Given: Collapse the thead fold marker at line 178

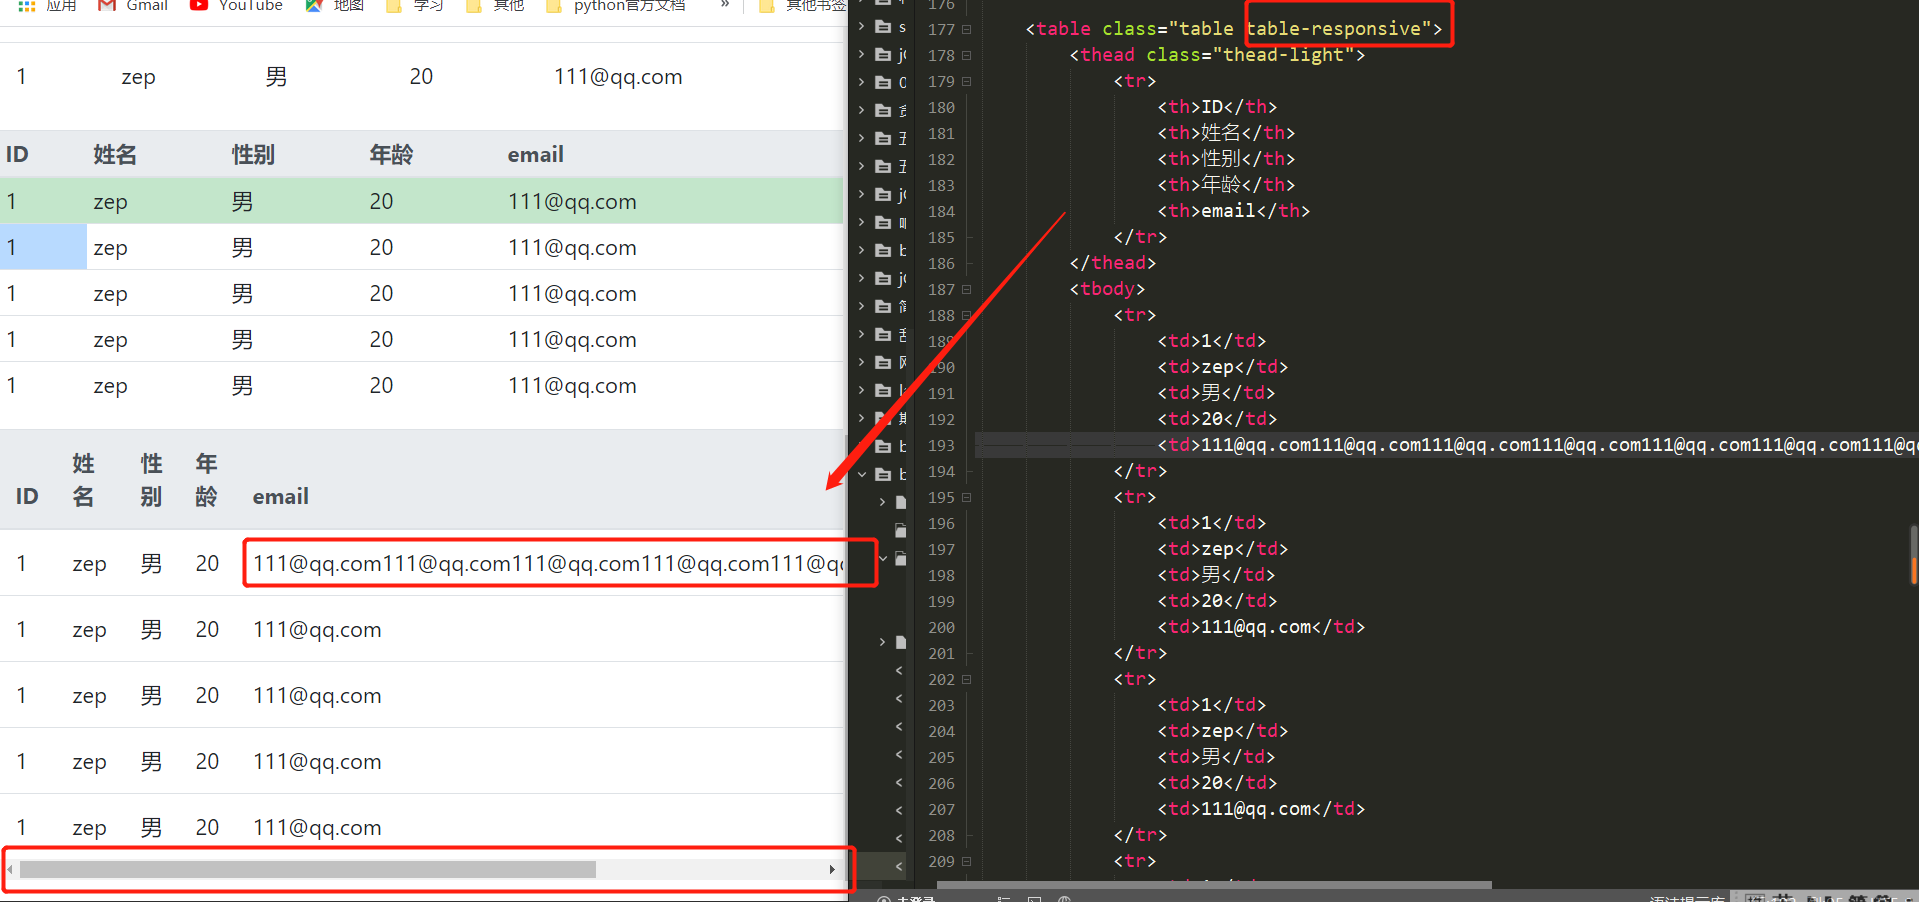Looking at the screenshot, I should 967,56.
